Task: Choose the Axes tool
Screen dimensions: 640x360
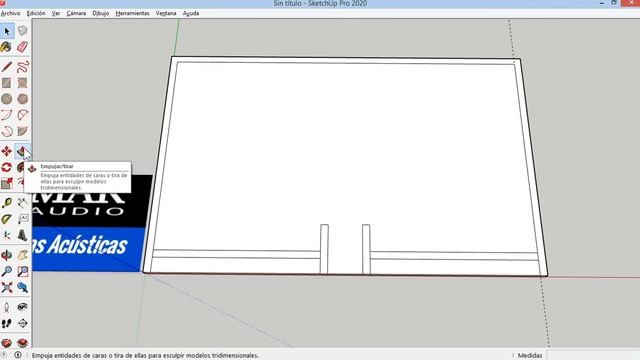Action: point(7,235)
